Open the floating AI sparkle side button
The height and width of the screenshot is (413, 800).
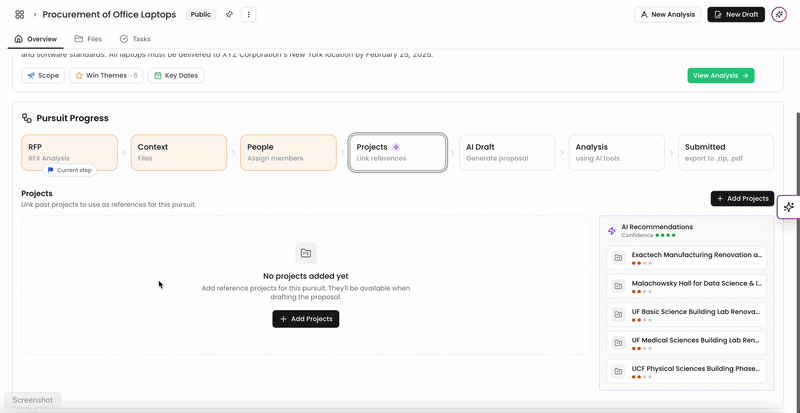[x=789, y=207]
